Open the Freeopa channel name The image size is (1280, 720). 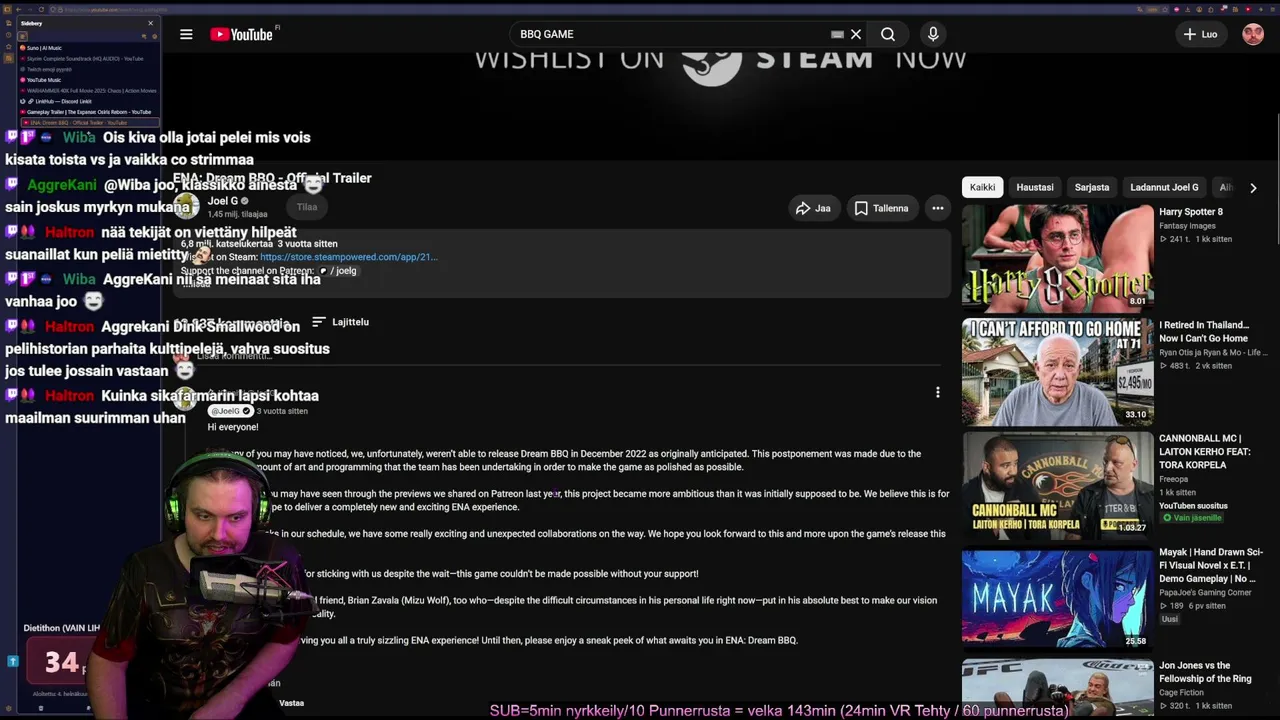tap(1174, 479)
